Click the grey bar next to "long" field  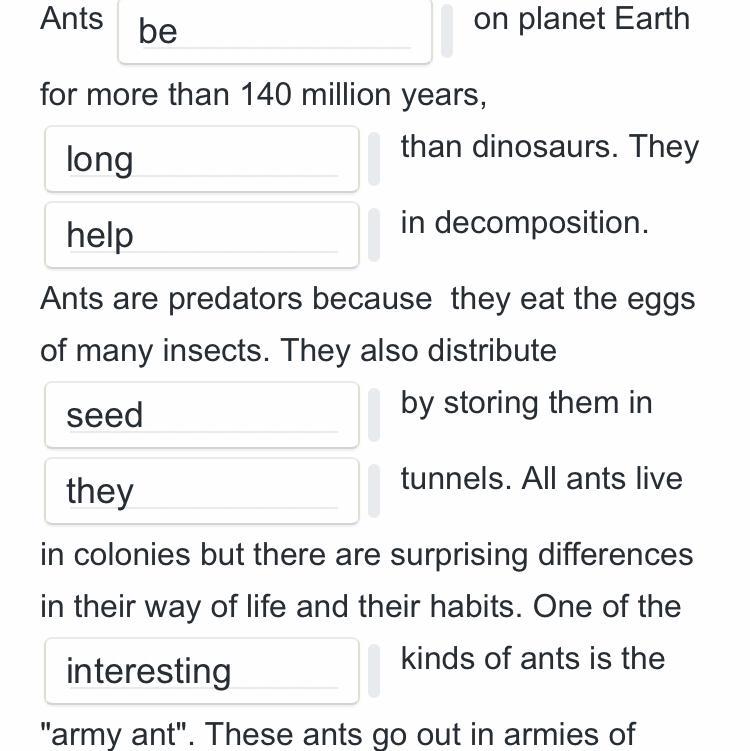click(x=374, y=159)
